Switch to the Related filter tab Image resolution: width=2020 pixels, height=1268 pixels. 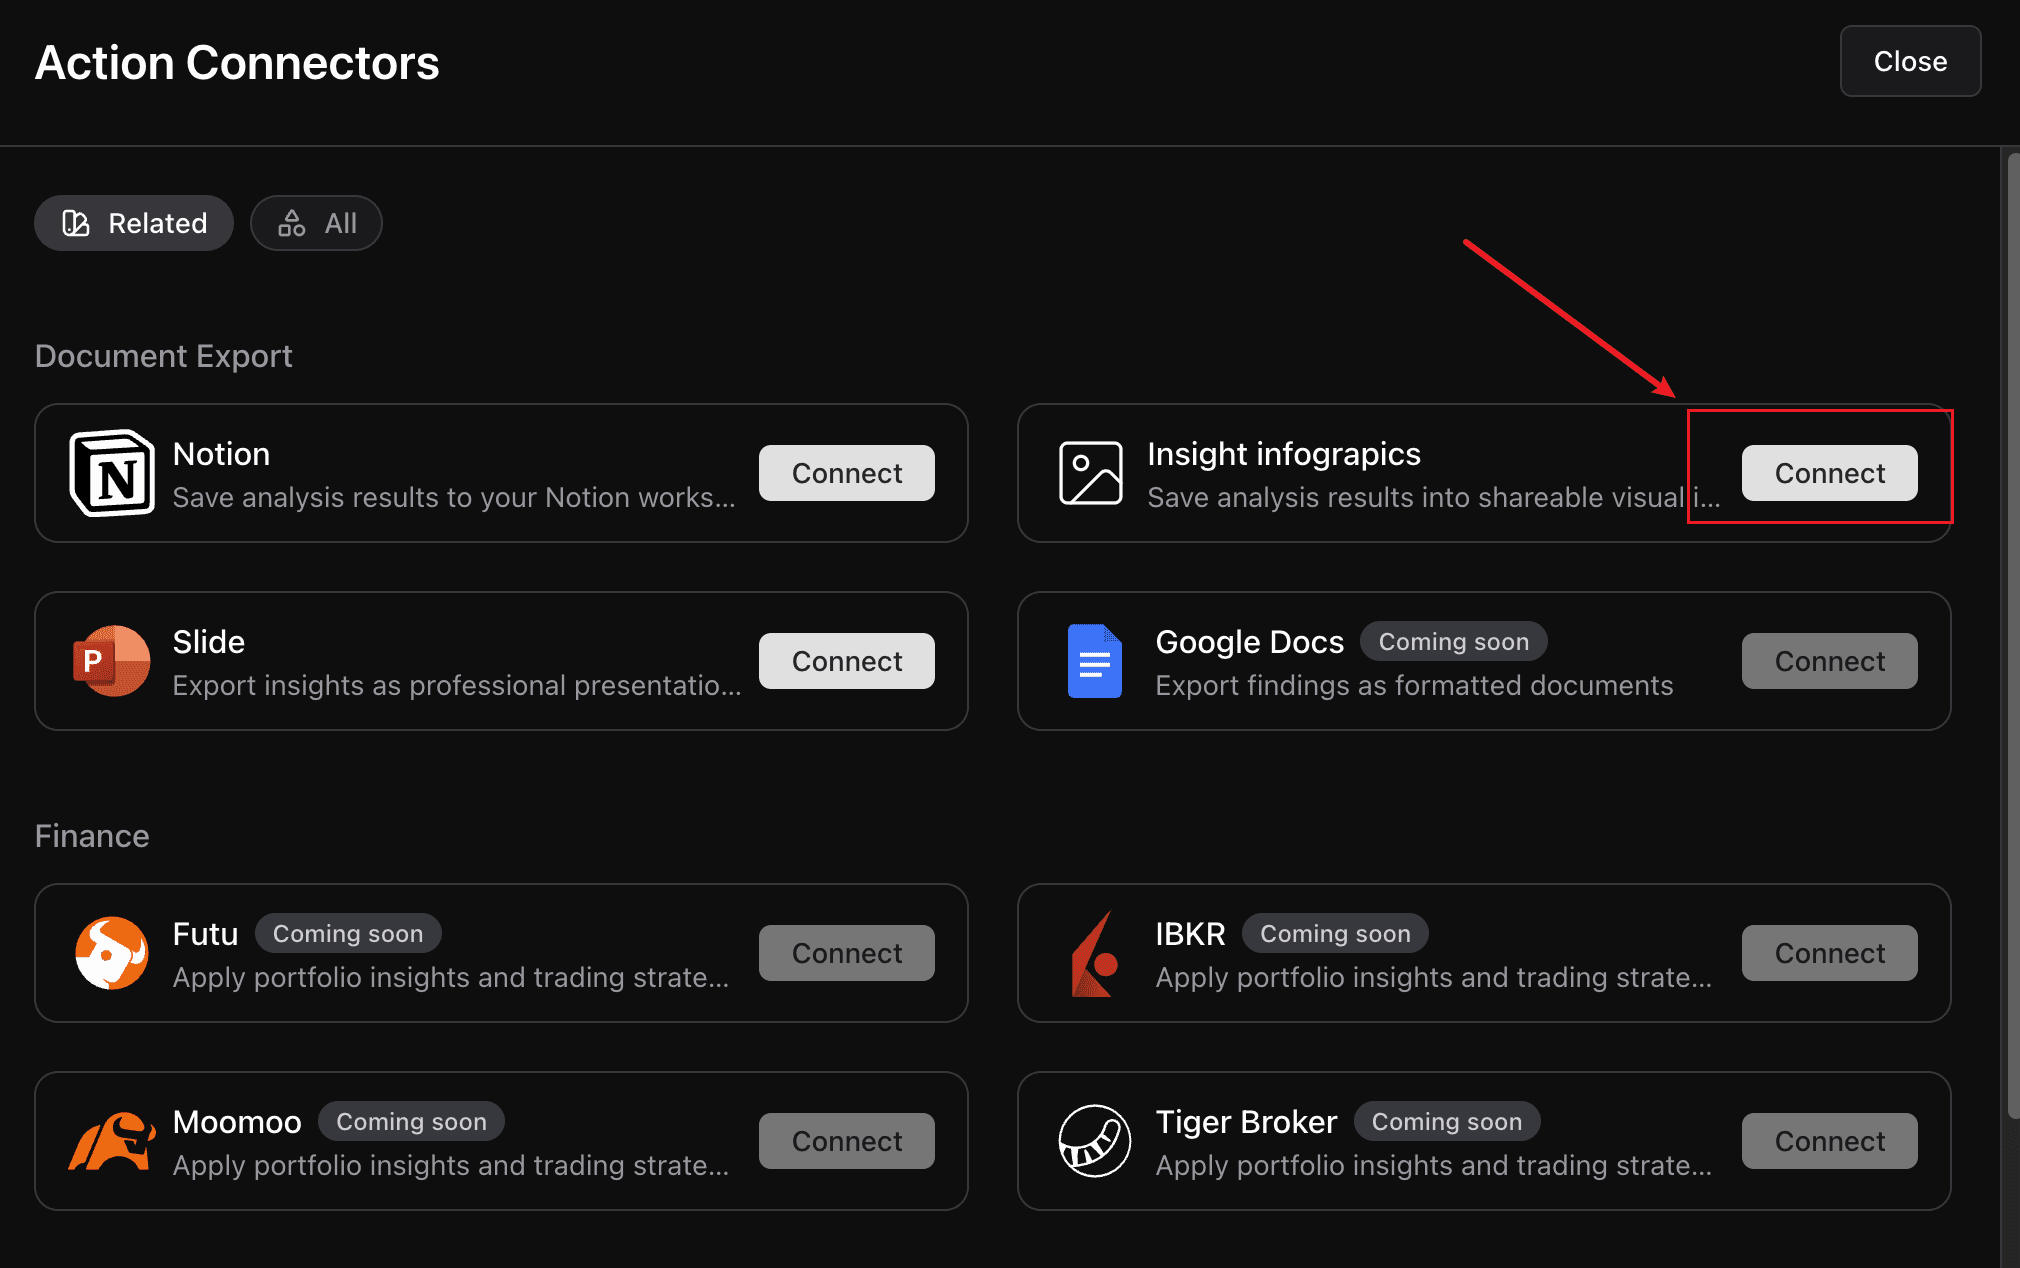[x=134, y=223]
